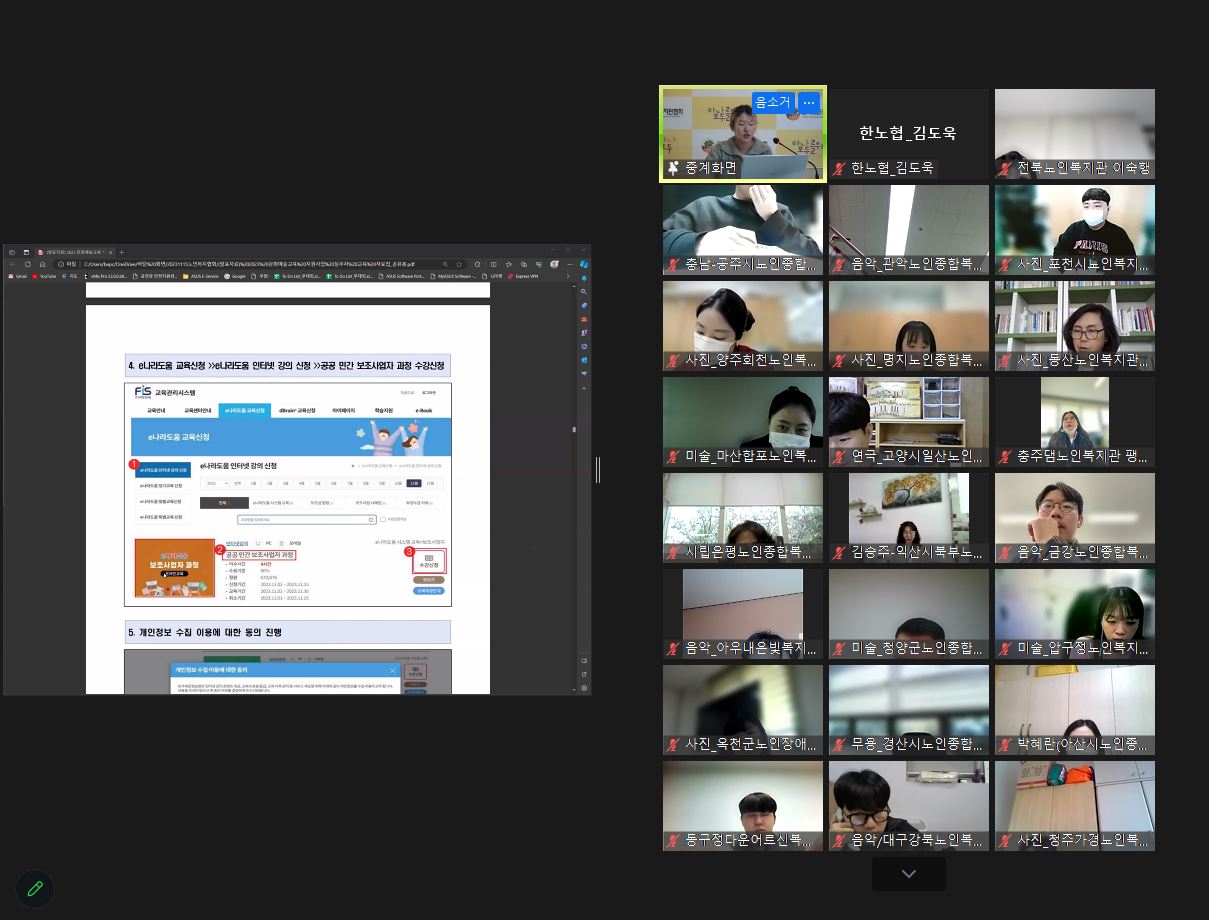Image resolution: width=1209 pixels, height=920 pixels.
Task: Open a new tab in shared browser
Action: 121,251
